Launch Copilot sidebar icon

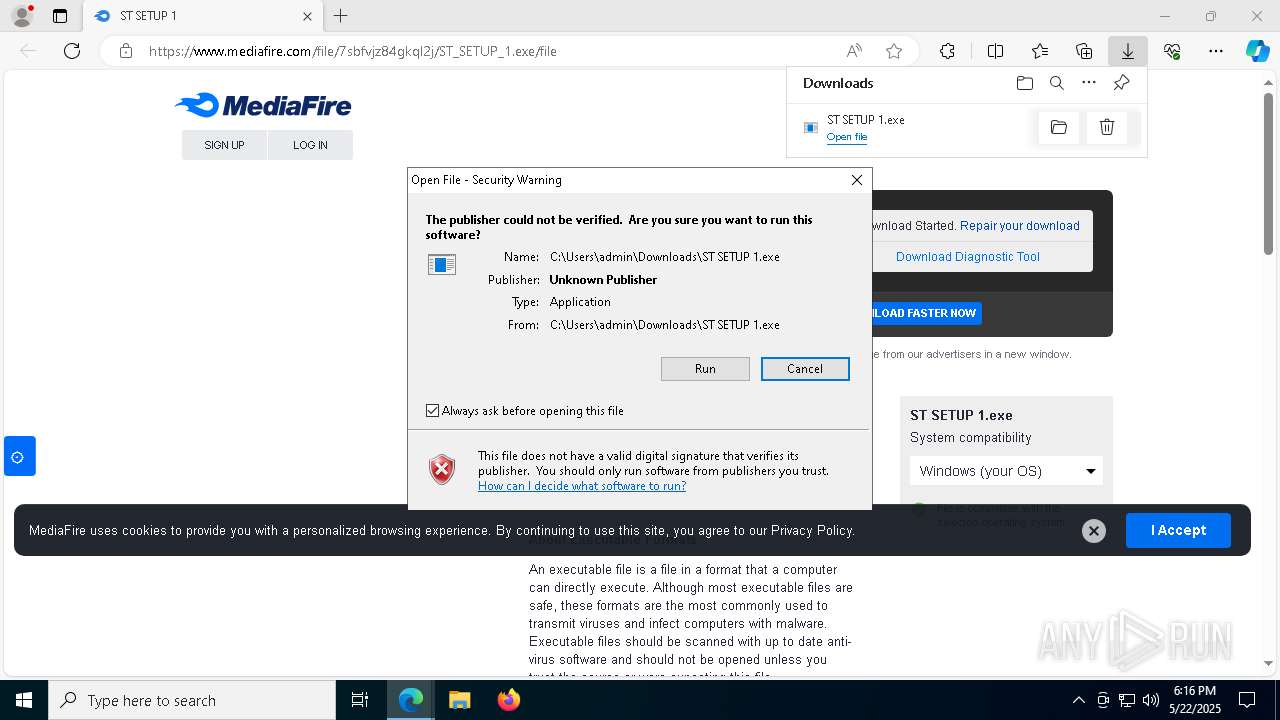click(1257, 51)
